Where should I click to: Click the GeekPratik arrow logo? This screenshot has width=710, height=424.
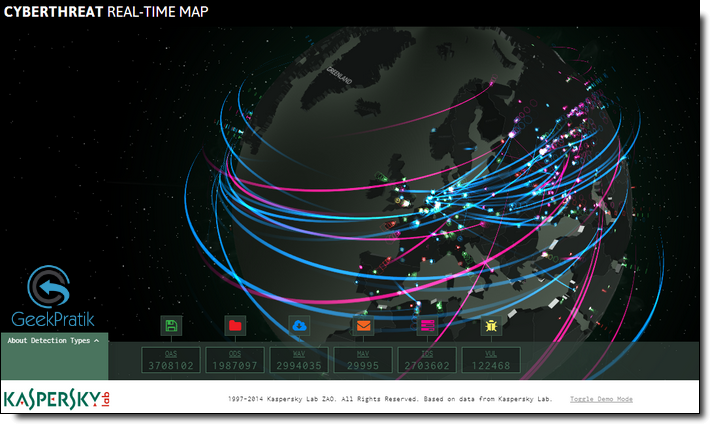(x=49, y=287)
